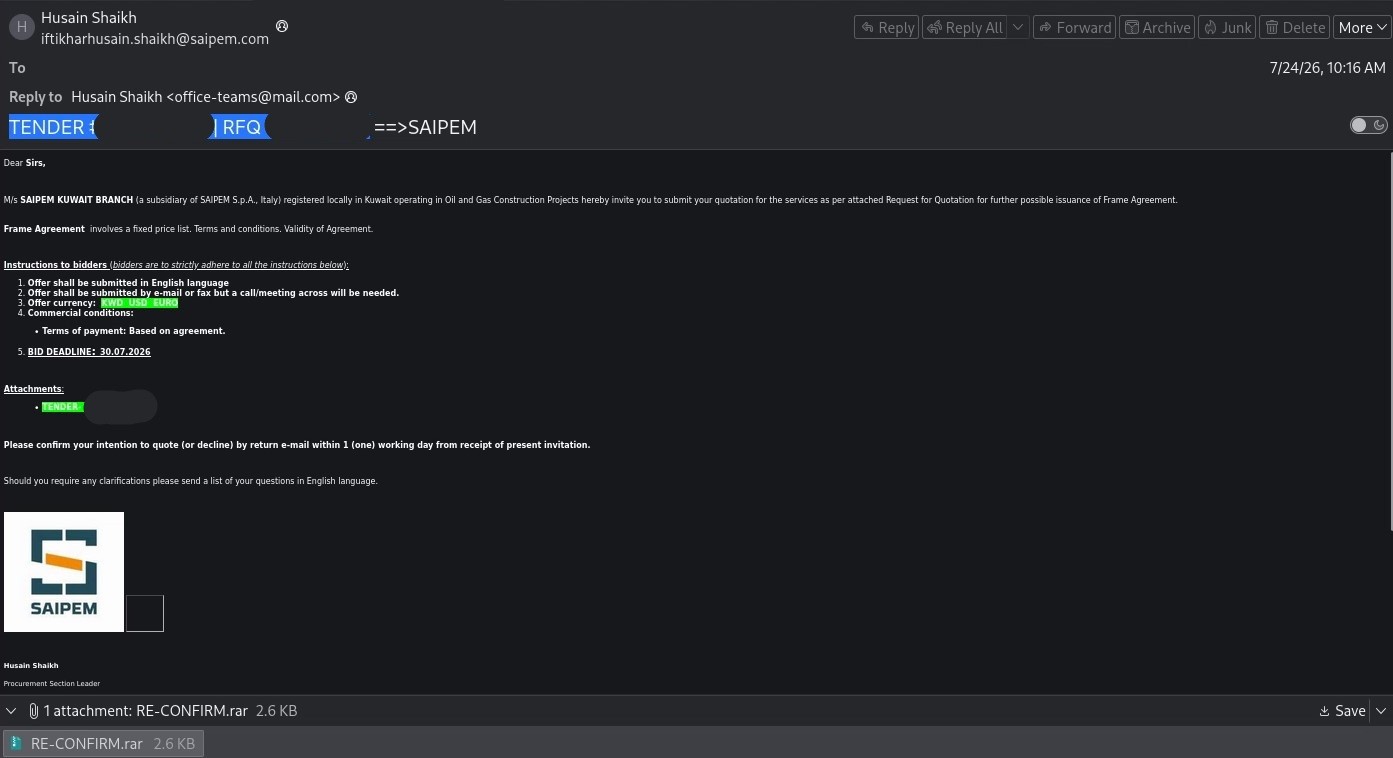Click contact icon after the office-teams@mail.com reply-to address
Image resolution: width=1393 pixels, height=758 pixels.
[x=351, y=97]
